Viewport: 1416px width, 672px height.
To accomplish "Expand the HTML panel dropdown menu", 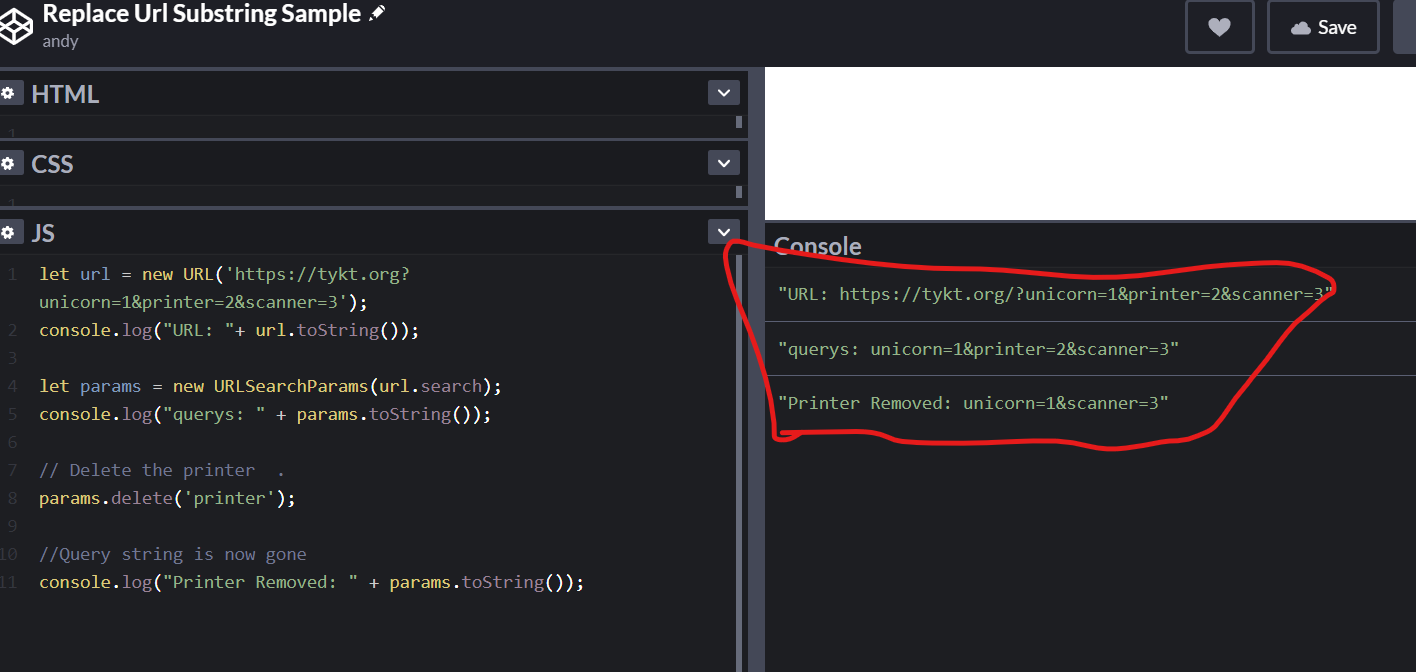I will tap(723, 93).
